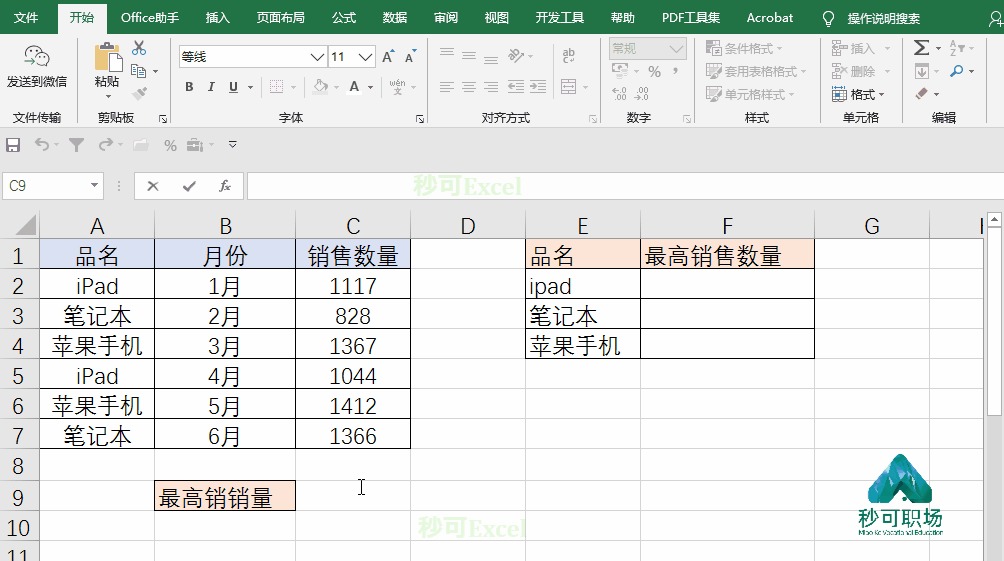Undo the last action
This screenshot has width=1004, height=561.
pyautogui.click(x=42, y=145)
